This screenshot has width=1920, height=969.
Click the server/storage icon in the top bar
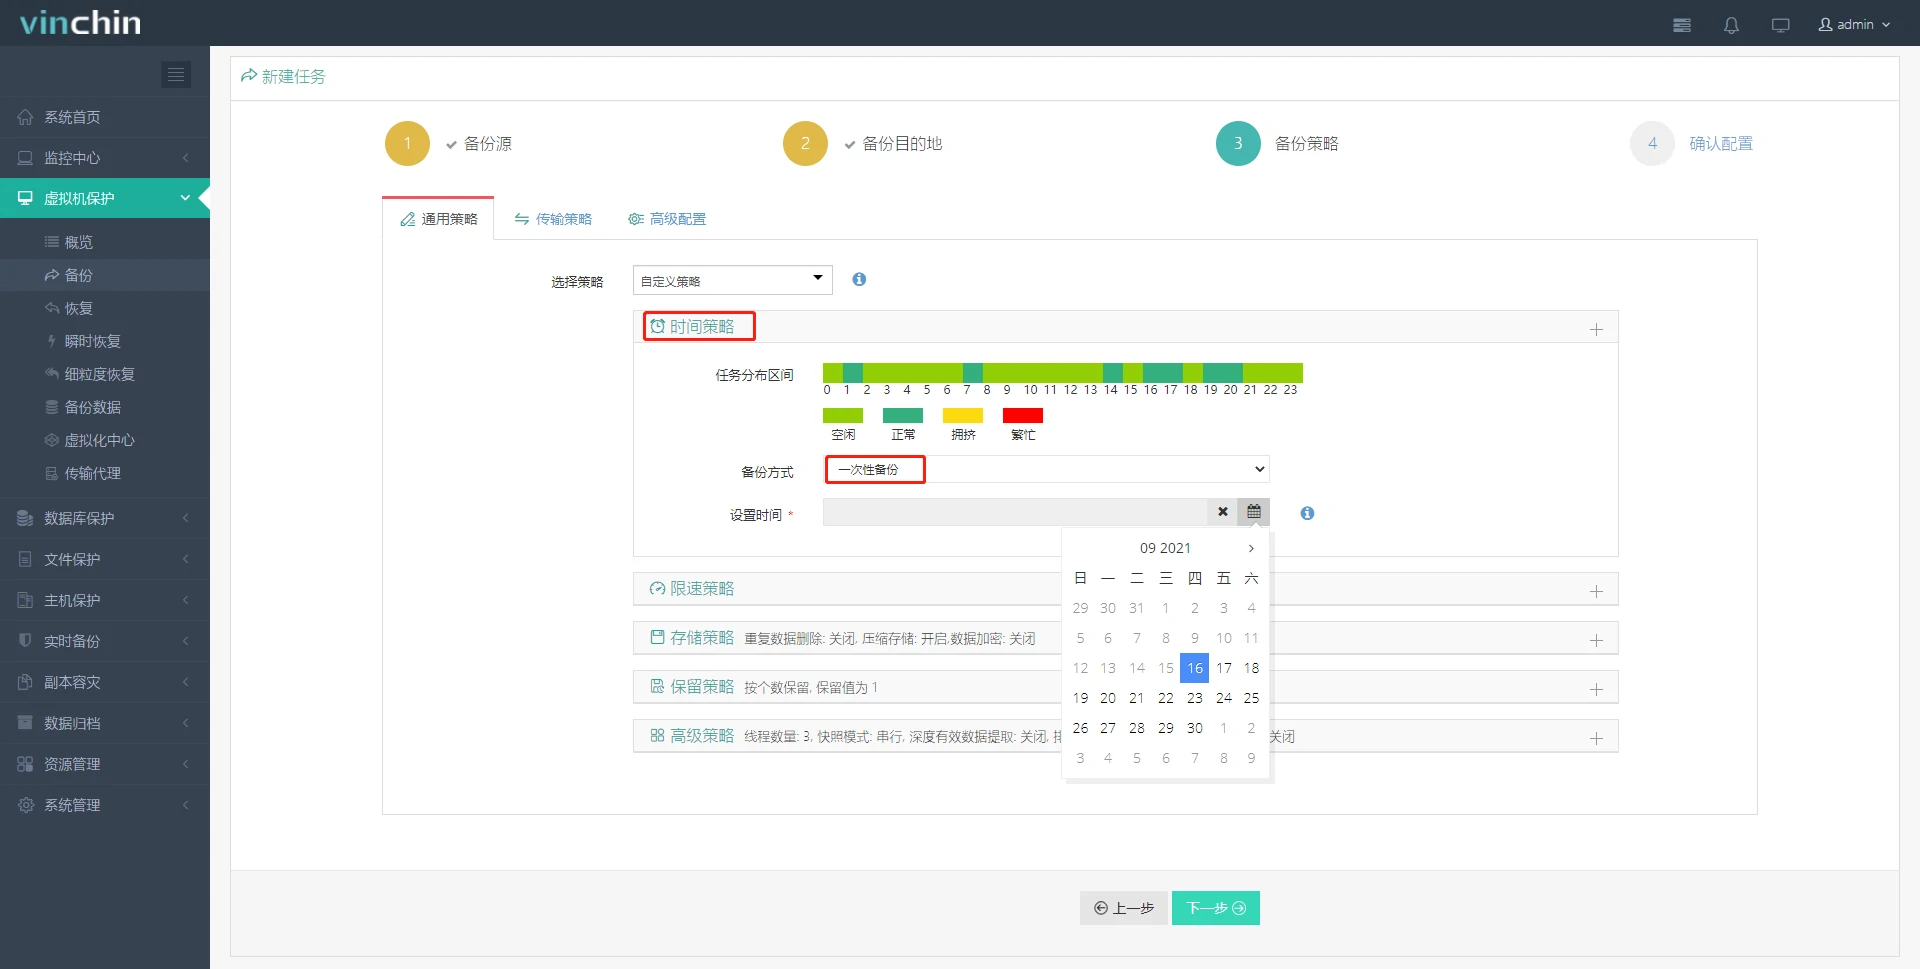pos(1682,24)
